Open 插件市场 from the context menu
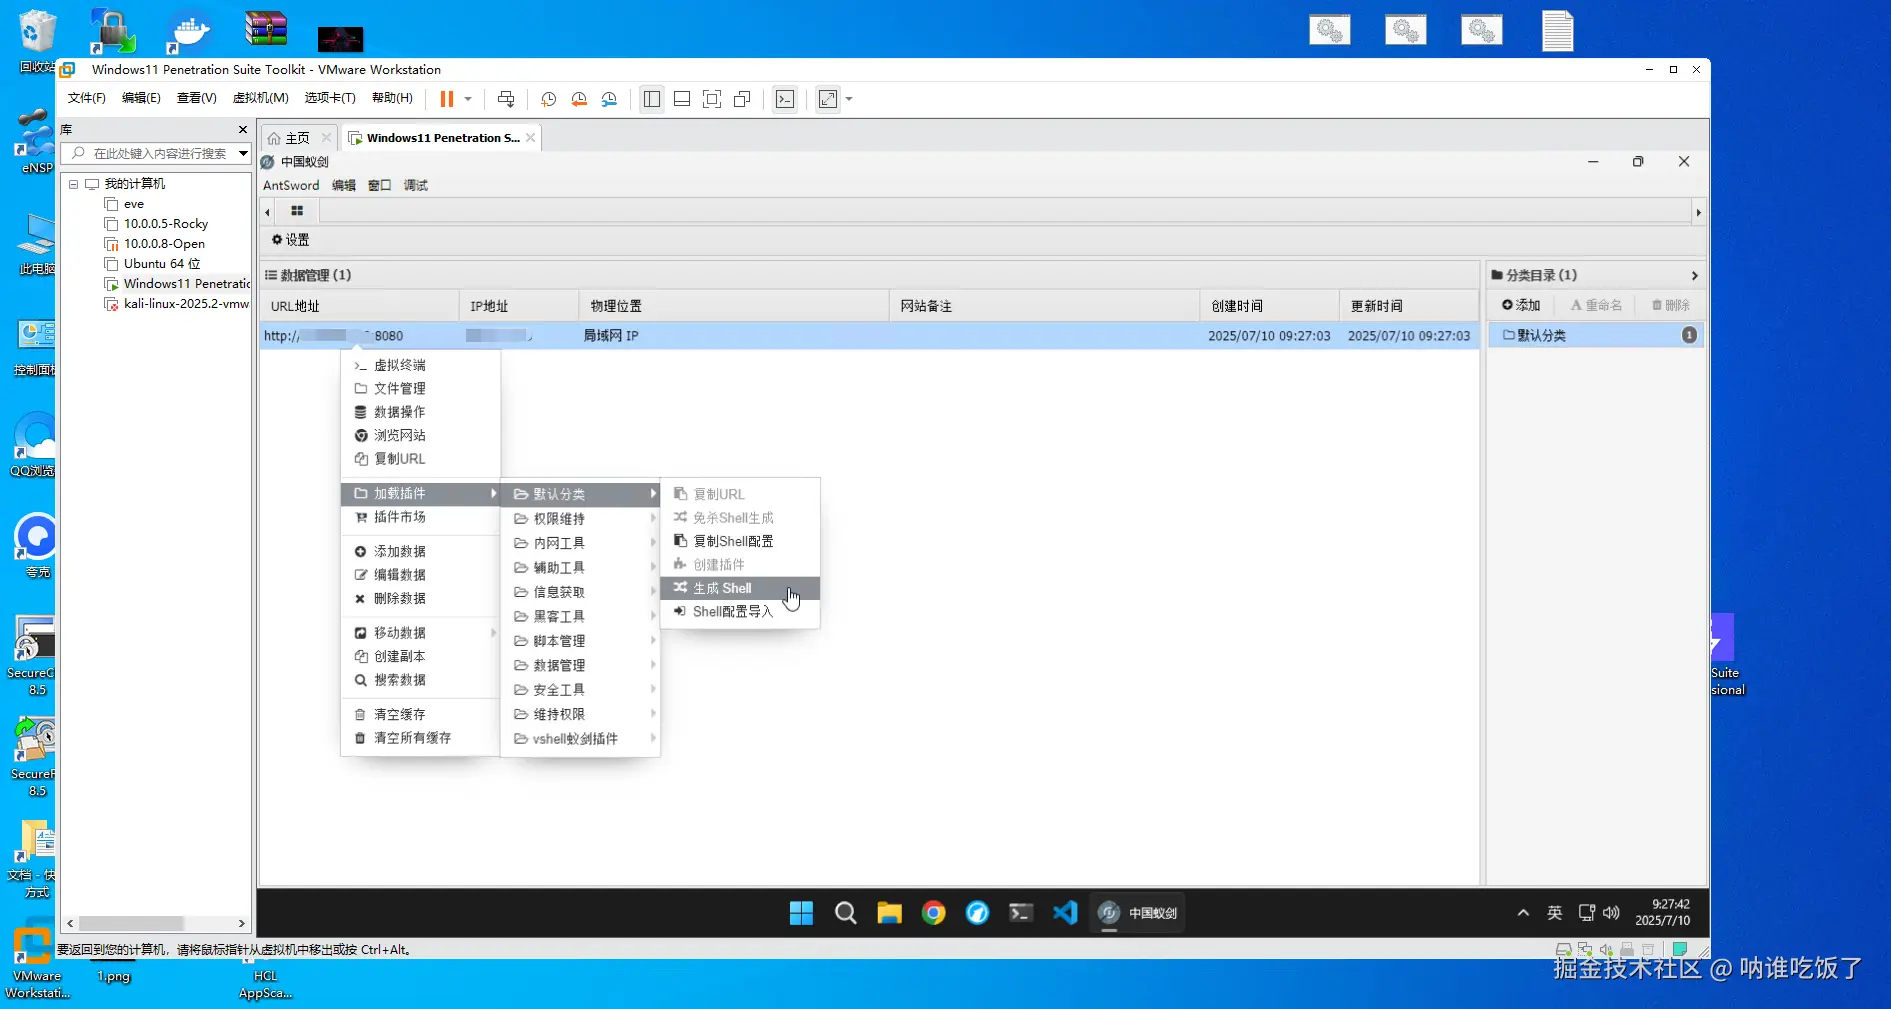Viewport: 1891px width, 1009px height. 420,517
